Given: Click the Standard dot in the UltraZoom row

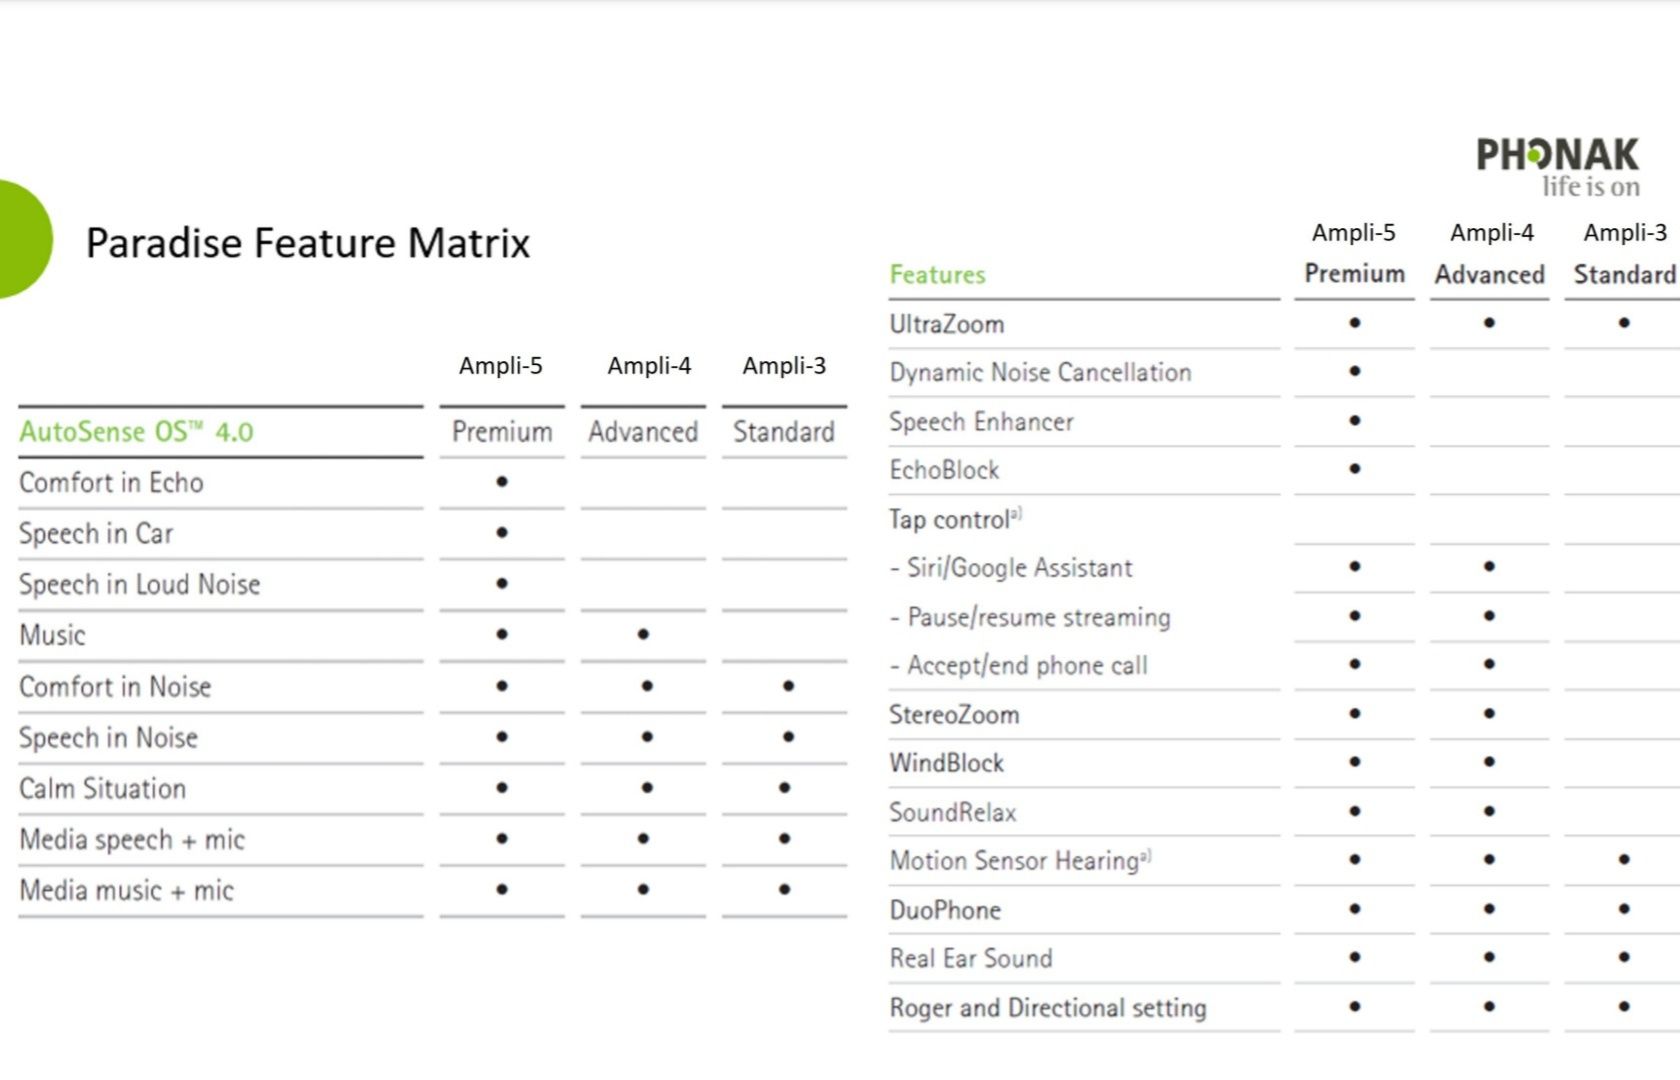Looking at the screenshot, I should pos(1624,323).
